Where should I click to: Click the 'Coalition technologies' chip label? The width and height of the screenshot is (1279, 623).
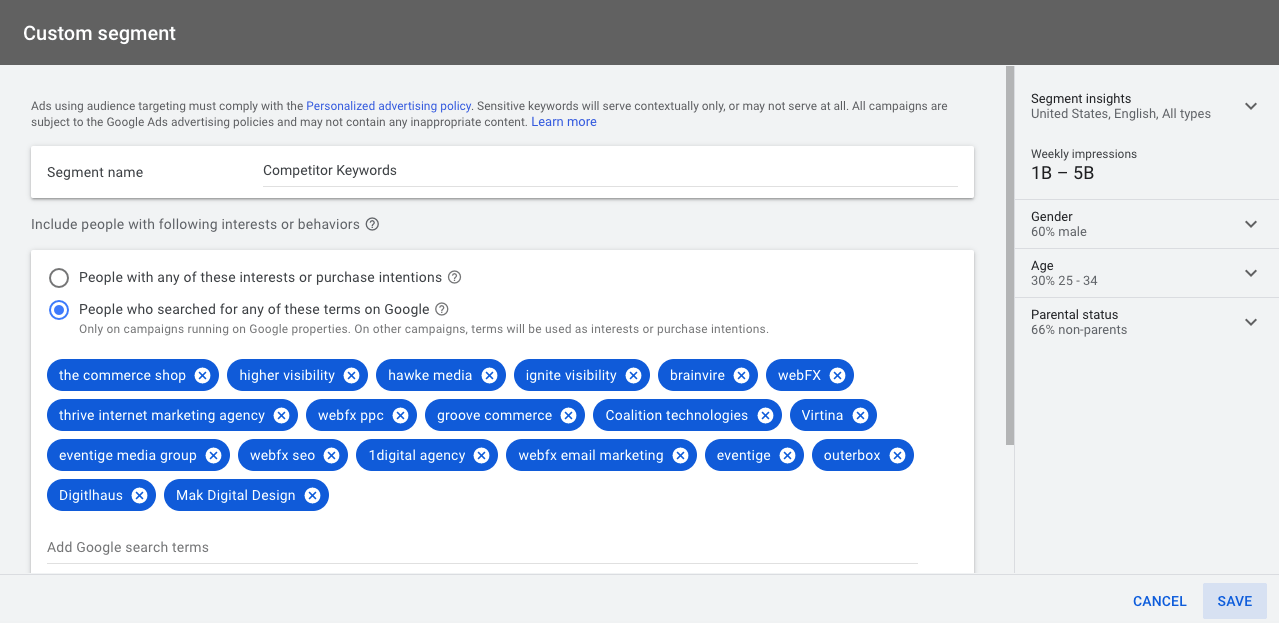coord(676,415)
